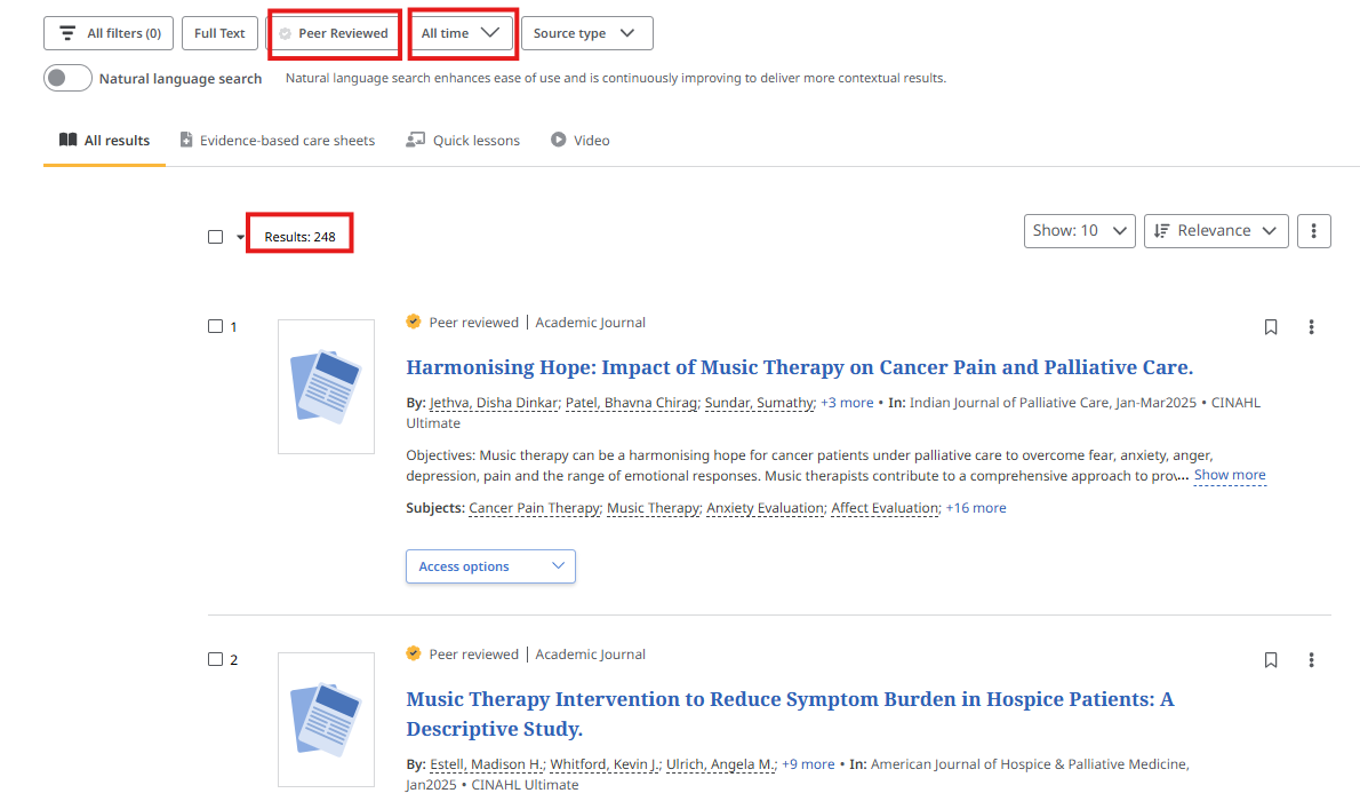
Task: Select Affect Evaluation subject
Action: pos(885,508)
